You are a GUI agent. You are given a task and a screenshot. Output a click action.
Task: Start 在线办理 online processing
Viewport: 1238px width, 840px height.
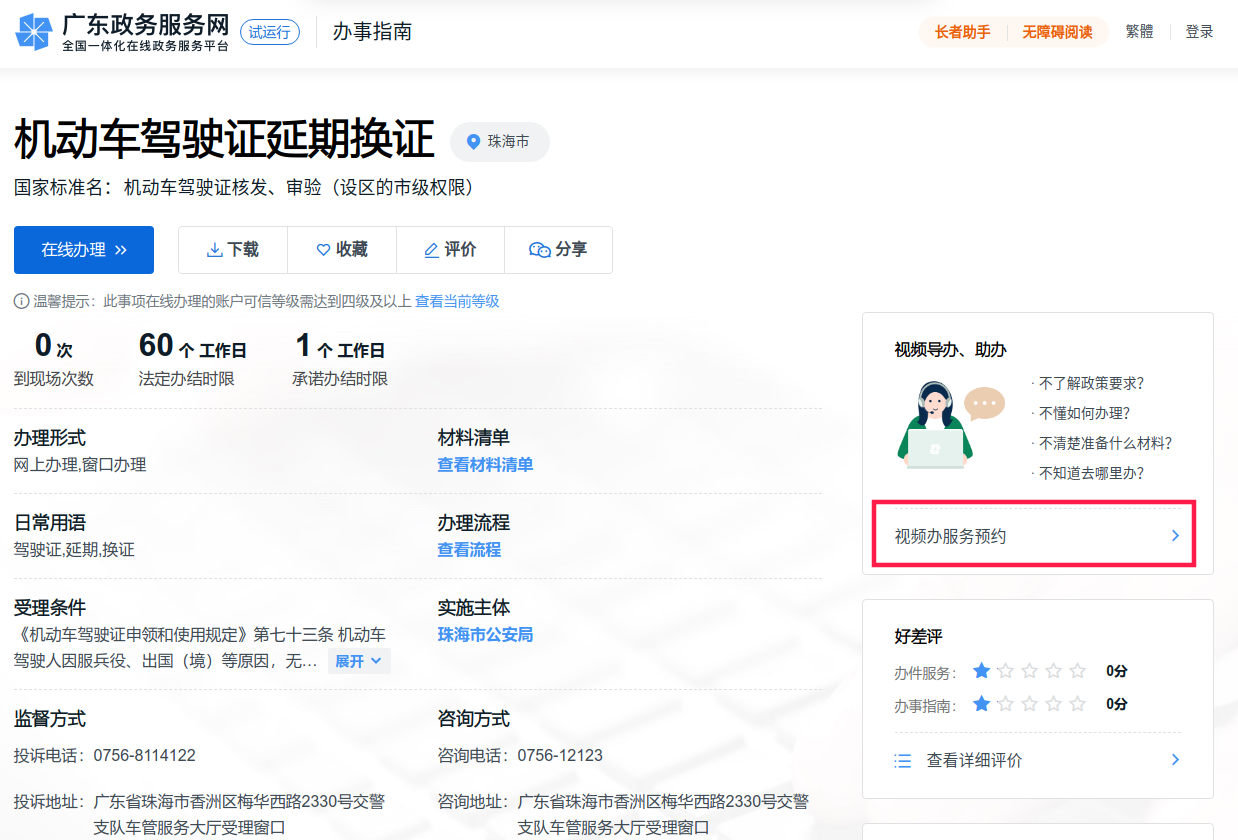(84, 250)
